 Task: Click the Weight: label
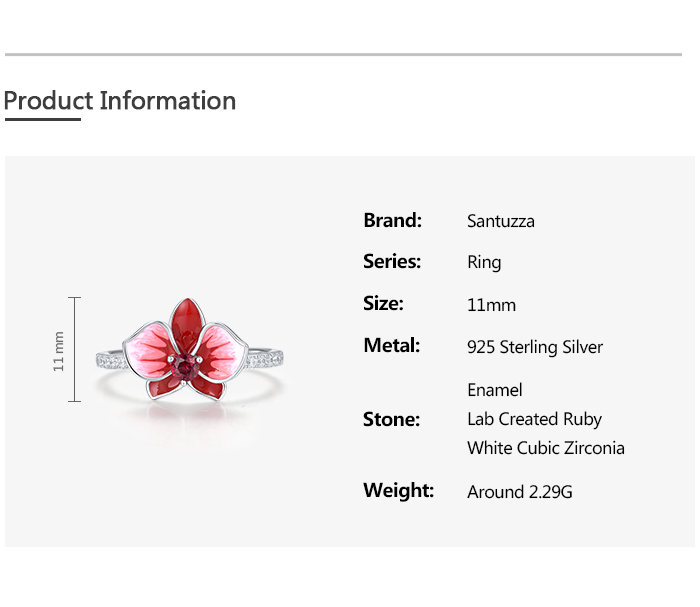(x=398, y=491)
